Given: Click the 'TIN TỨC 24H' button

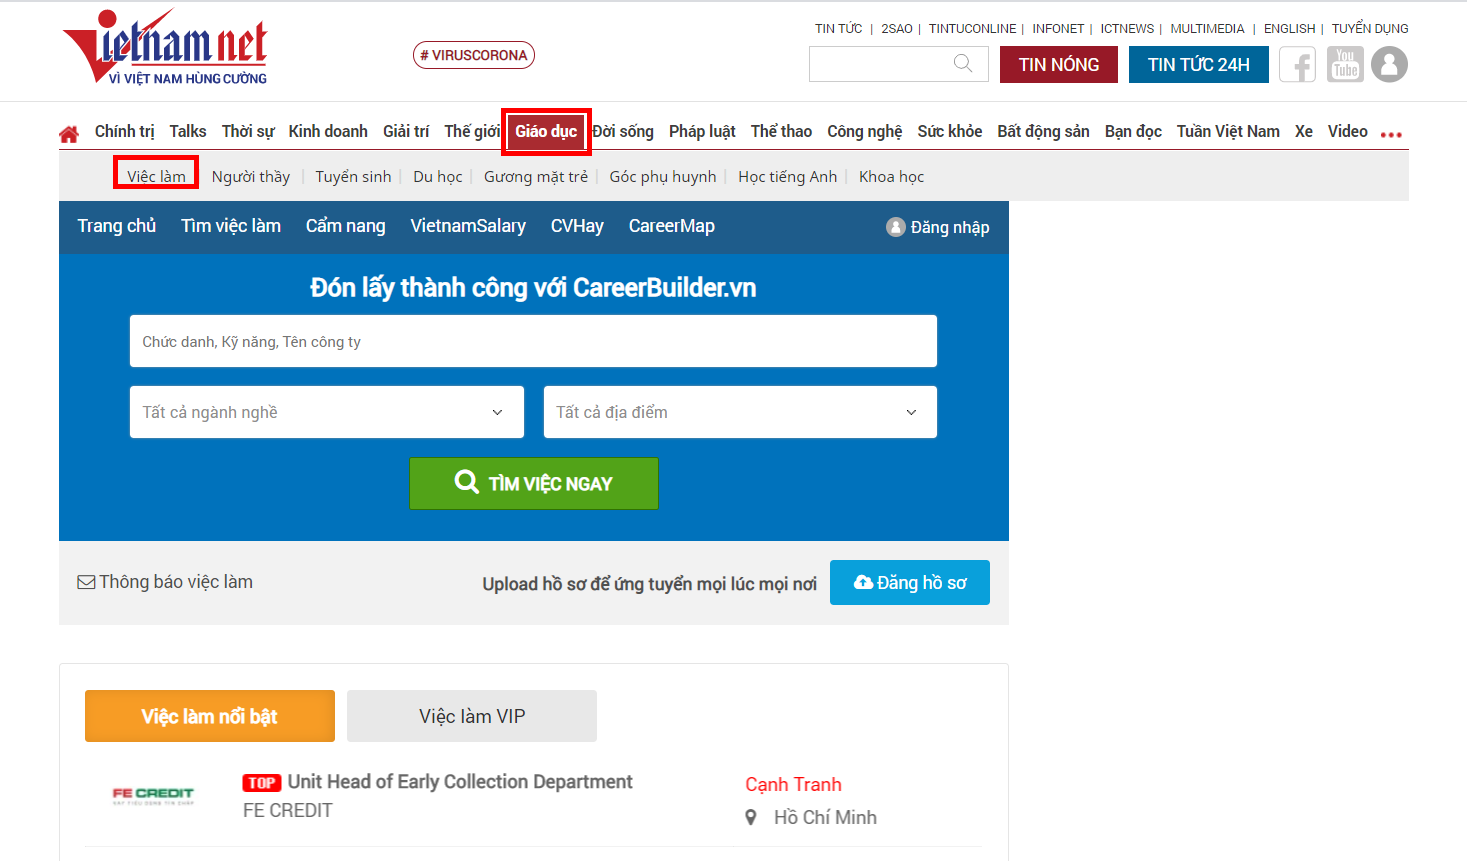Looking at the screenshot, I should pos(1199,65).
